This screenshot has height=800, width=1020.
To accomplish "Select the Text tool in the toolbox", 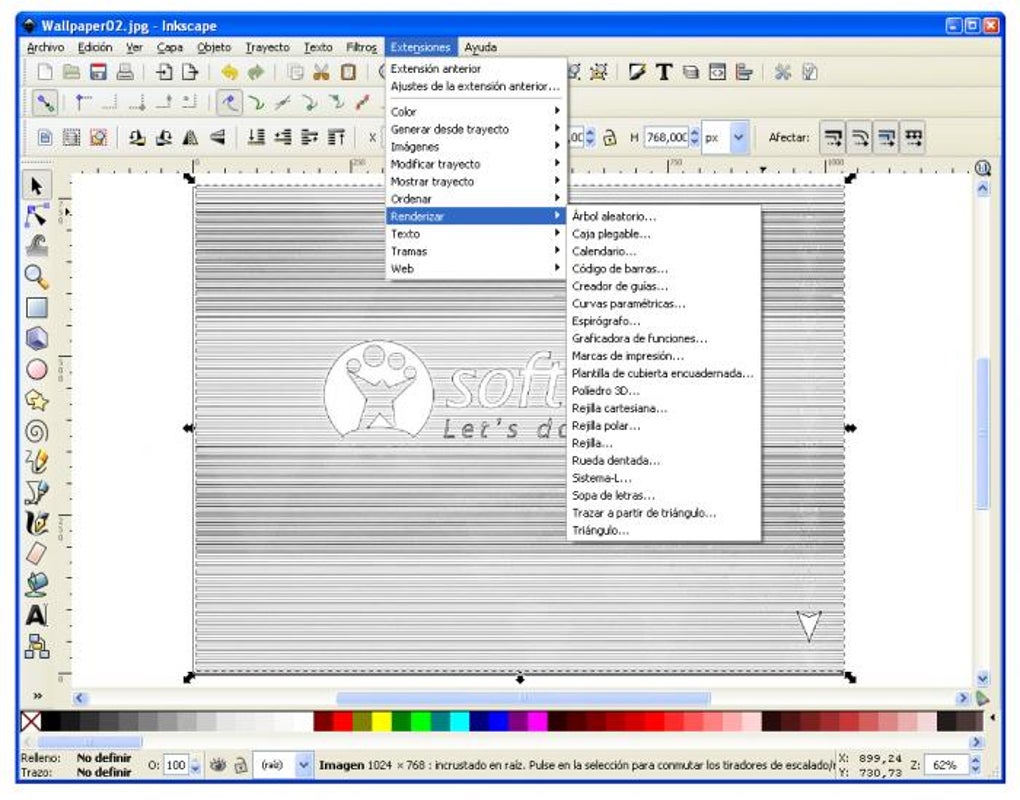I will pyautogui.click(x=36, y=615).
